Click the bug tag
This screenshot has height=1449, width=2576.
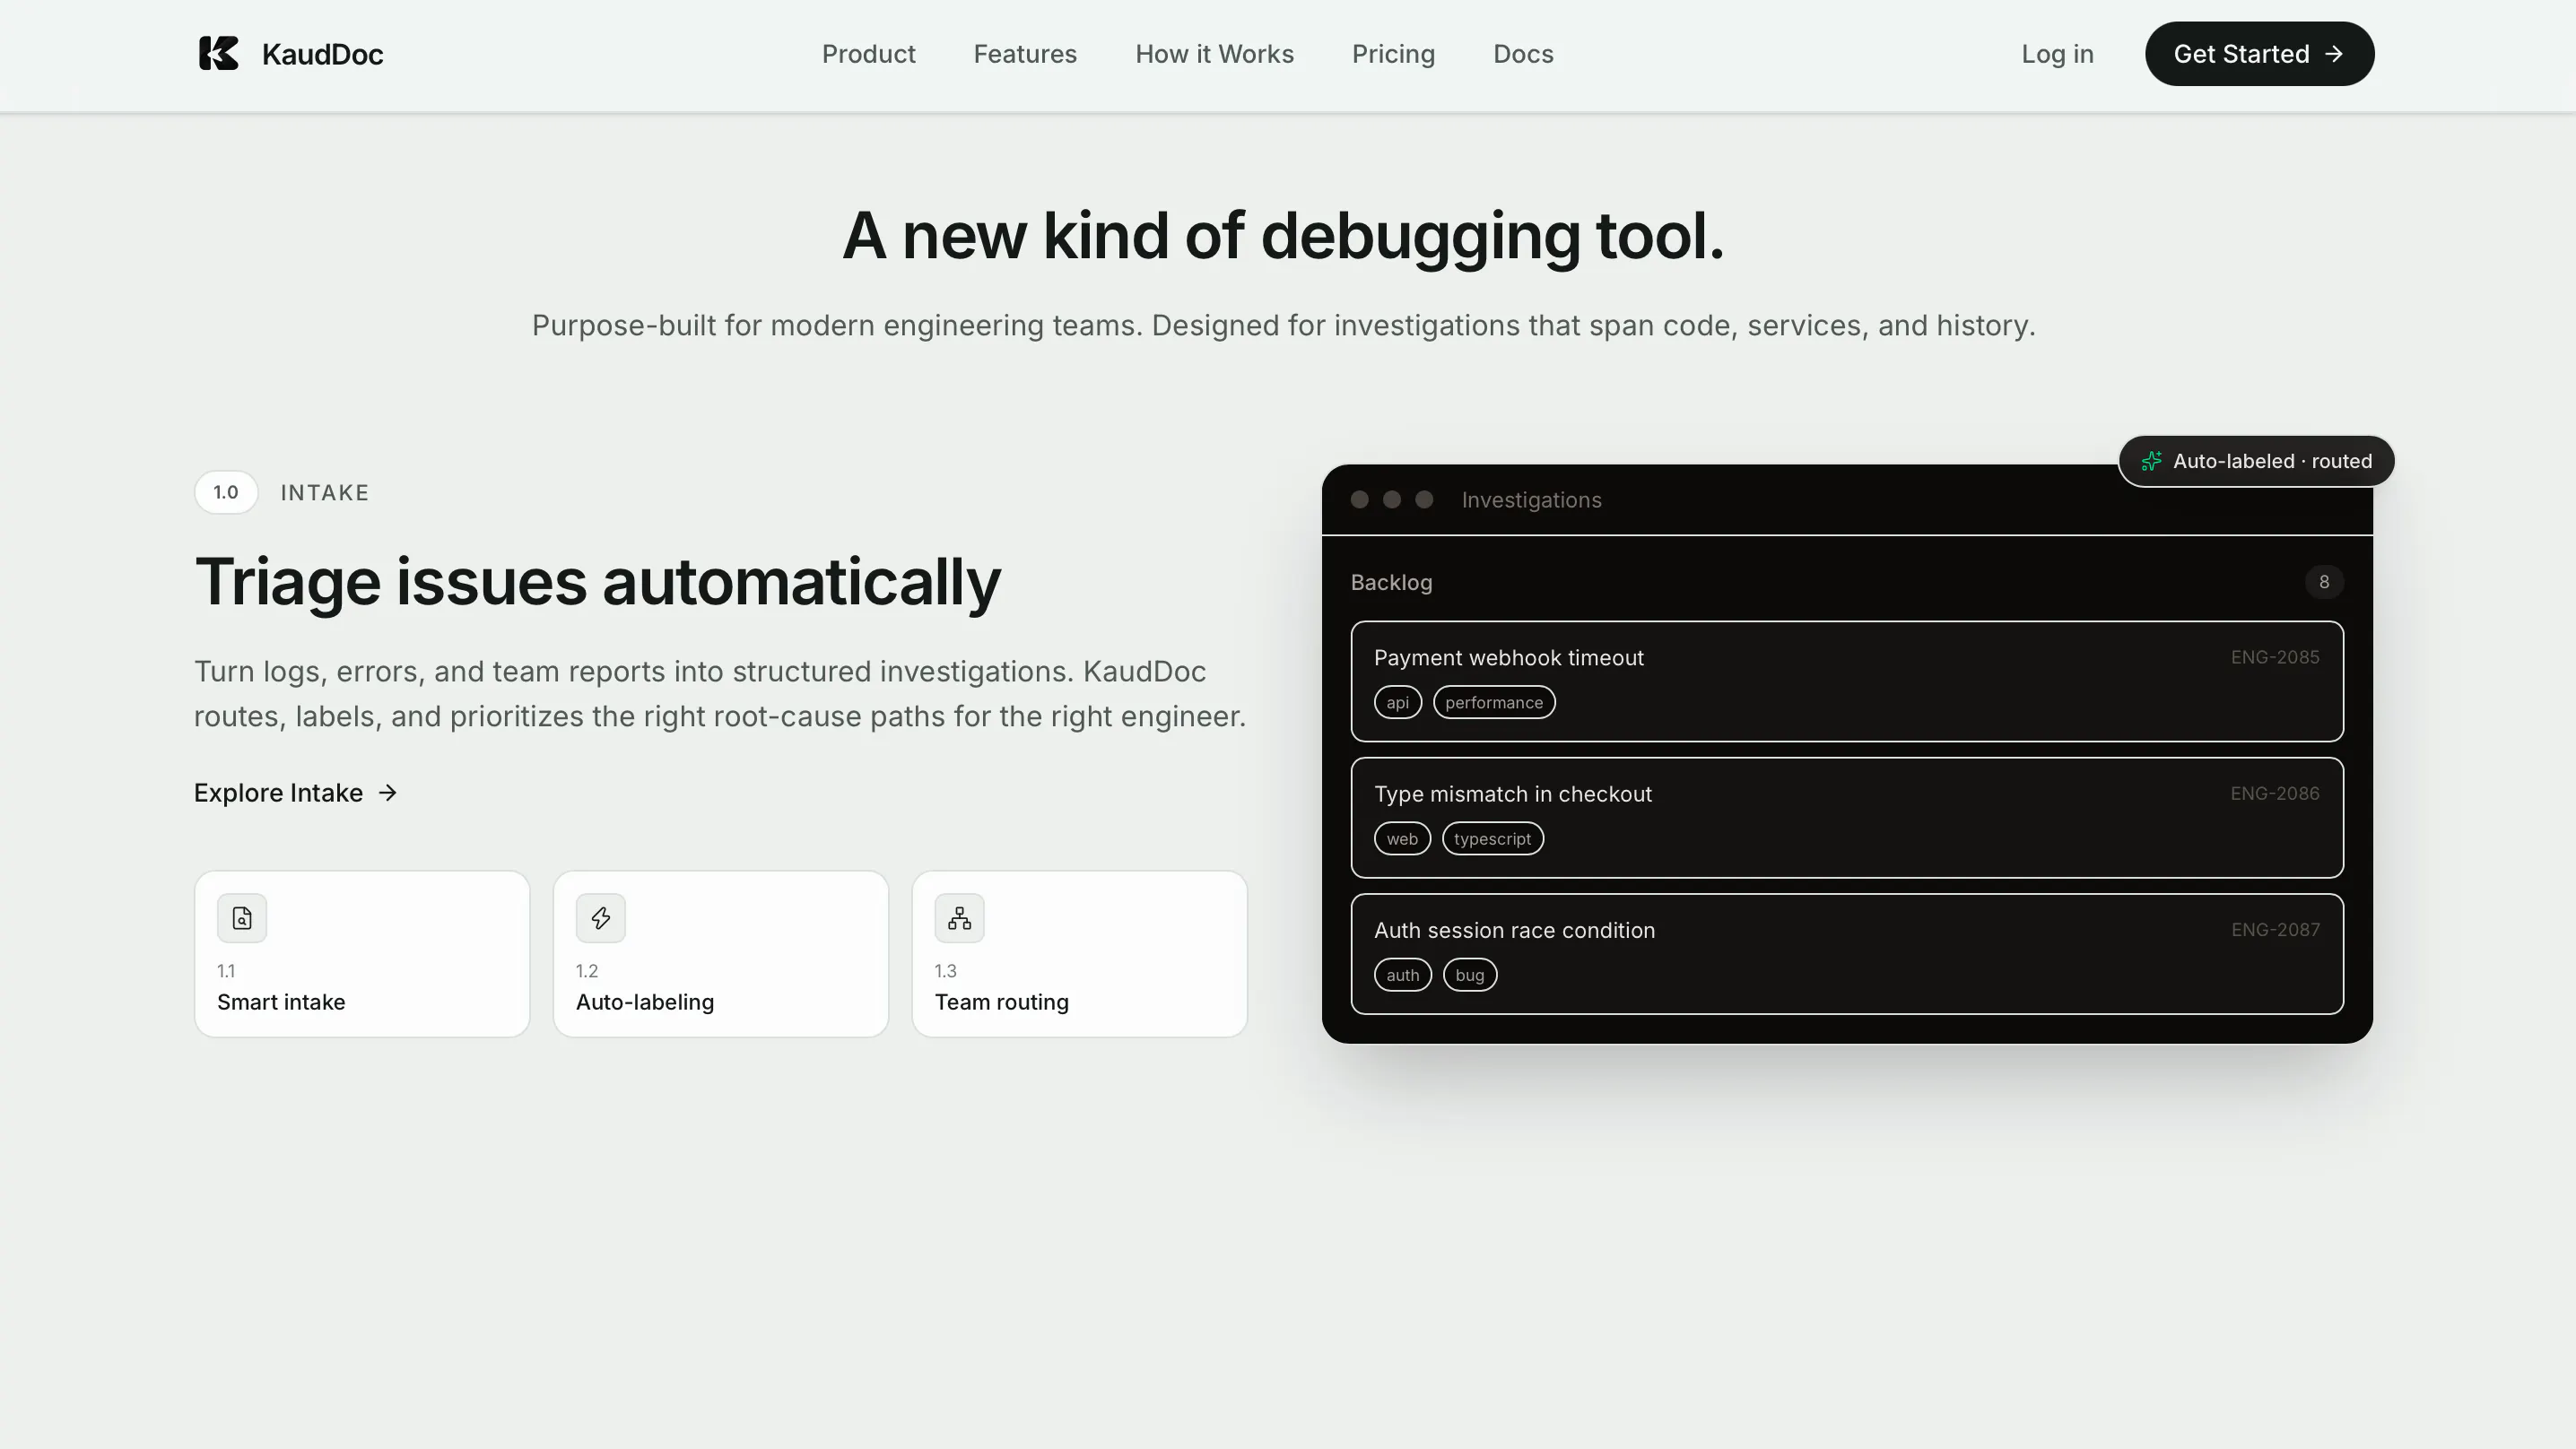point(1470,975)
